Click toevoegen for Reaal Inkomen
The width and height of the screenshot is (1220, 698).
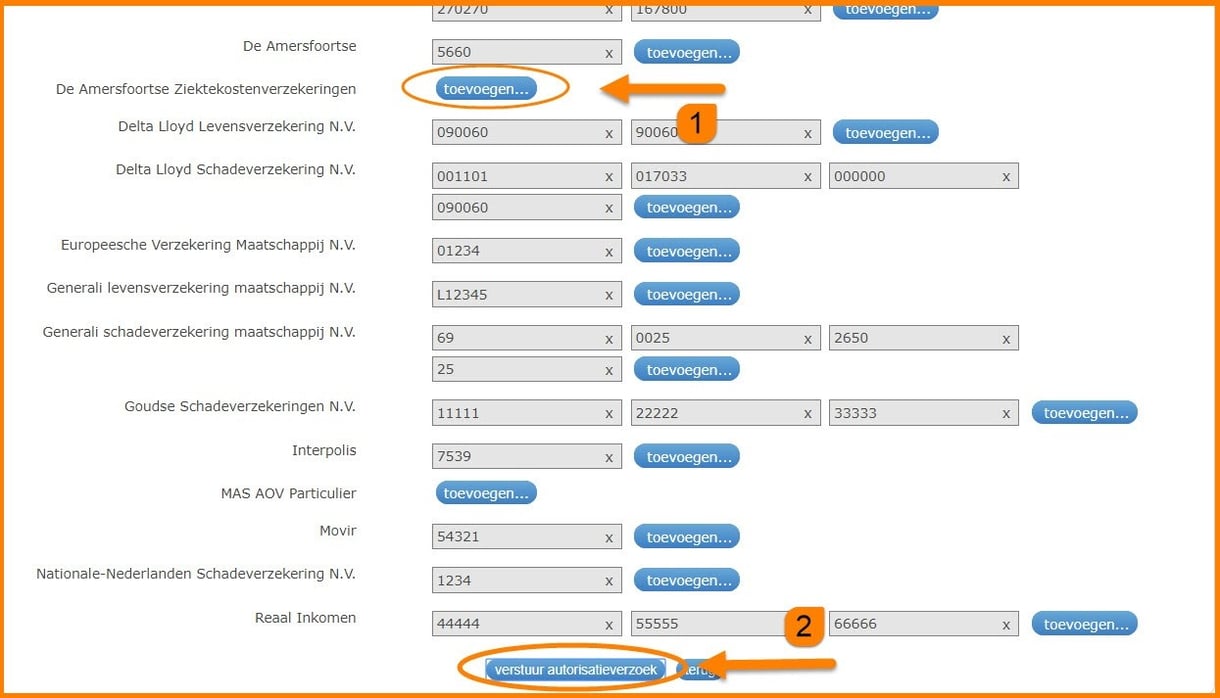point(1085,624)
